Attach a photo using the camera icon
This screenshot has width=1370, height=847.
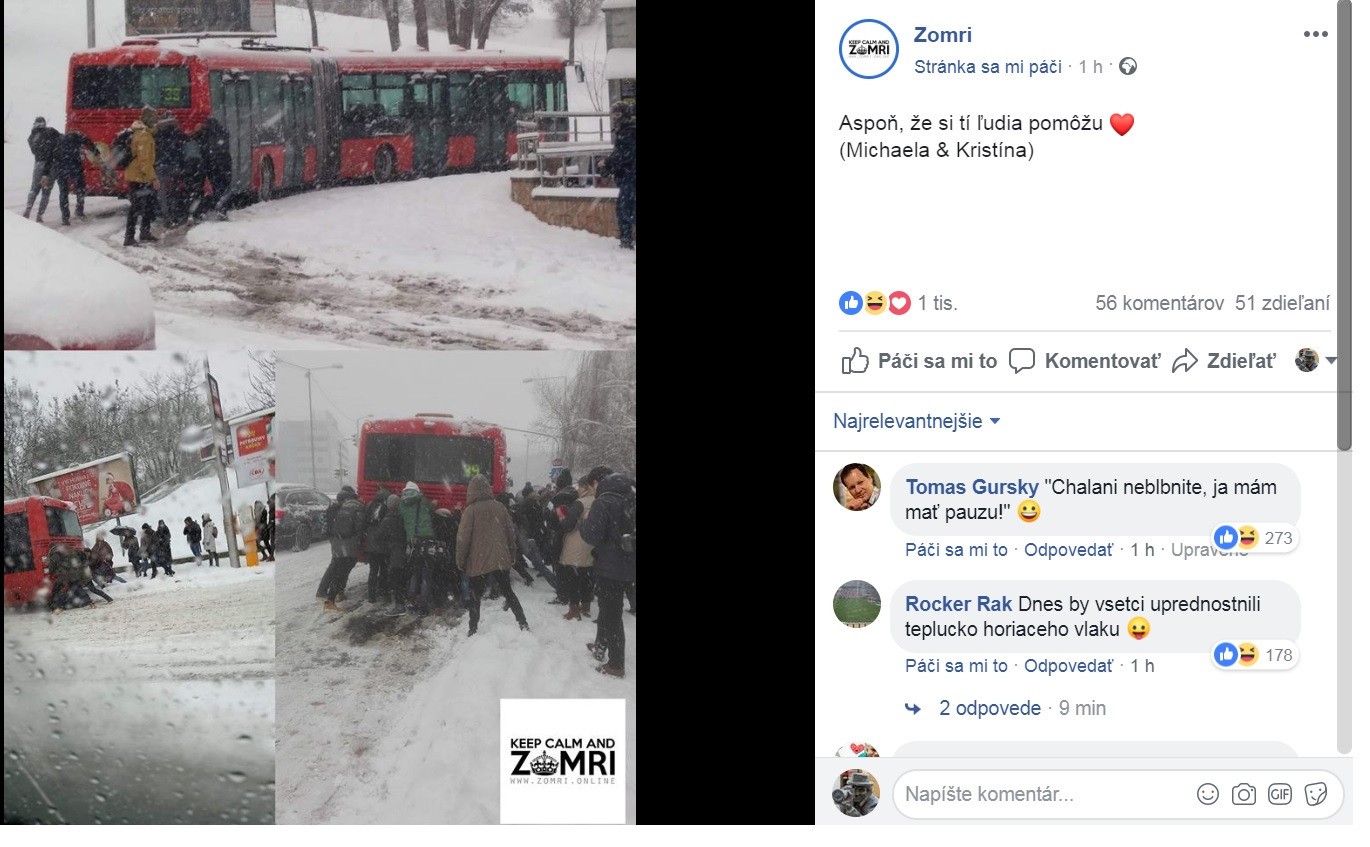pyautogui.click(x=1244, y=794)
